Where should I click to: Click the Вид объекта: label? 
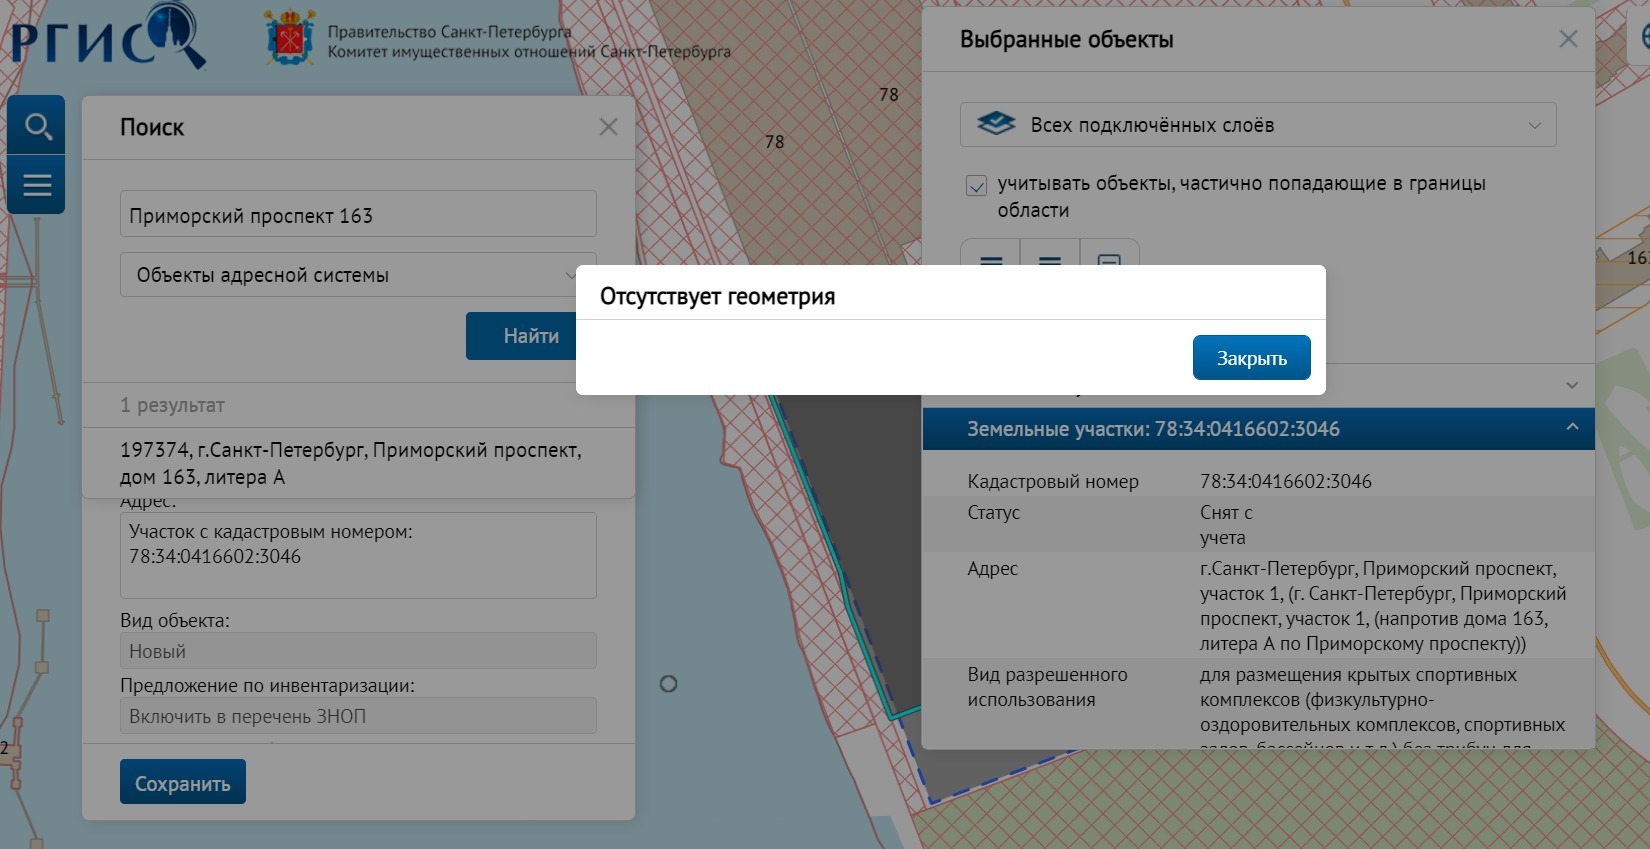pyautogui.click(x=175, y=620)
